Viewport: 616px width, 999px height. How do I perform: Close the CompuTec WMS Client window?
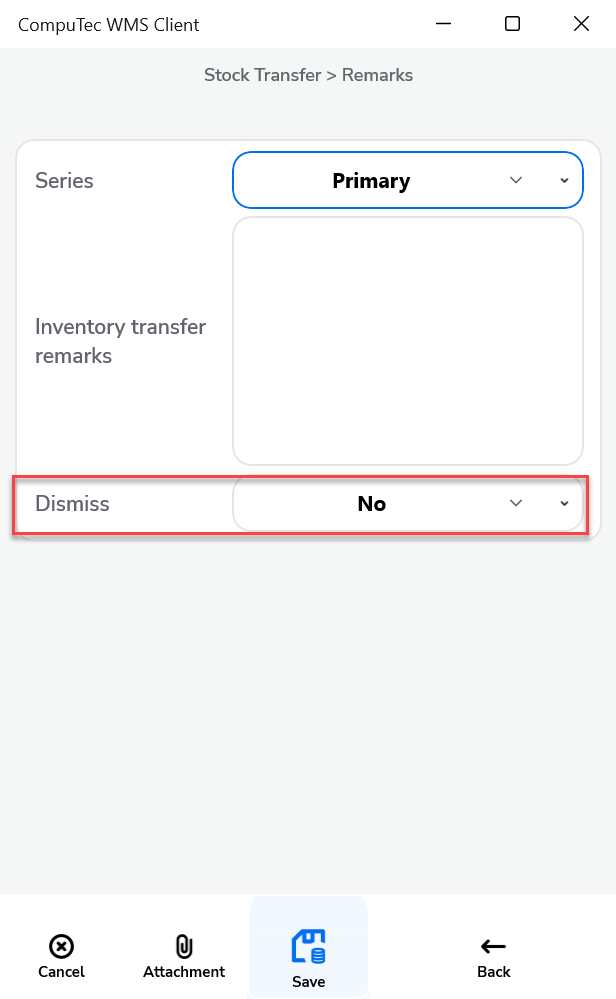coord(581,24)
